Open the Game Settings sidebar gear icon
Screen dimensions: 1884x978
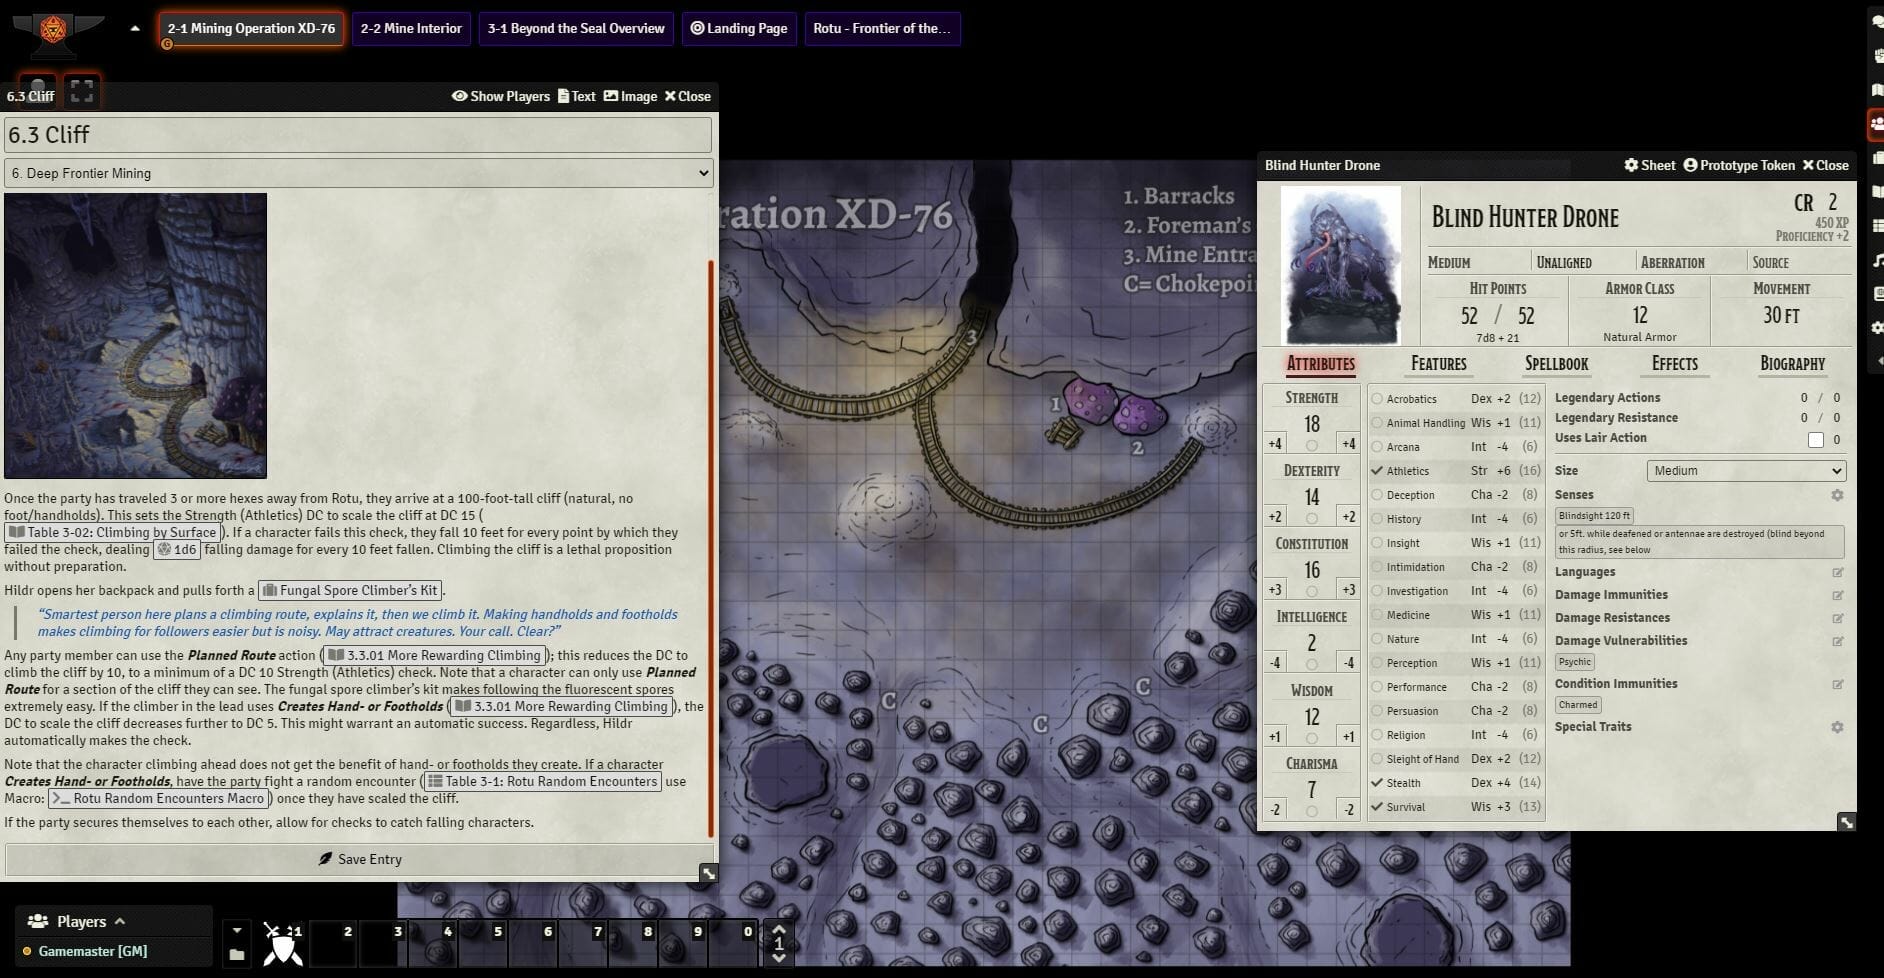pyautogui.click(x=1876, y=328)
